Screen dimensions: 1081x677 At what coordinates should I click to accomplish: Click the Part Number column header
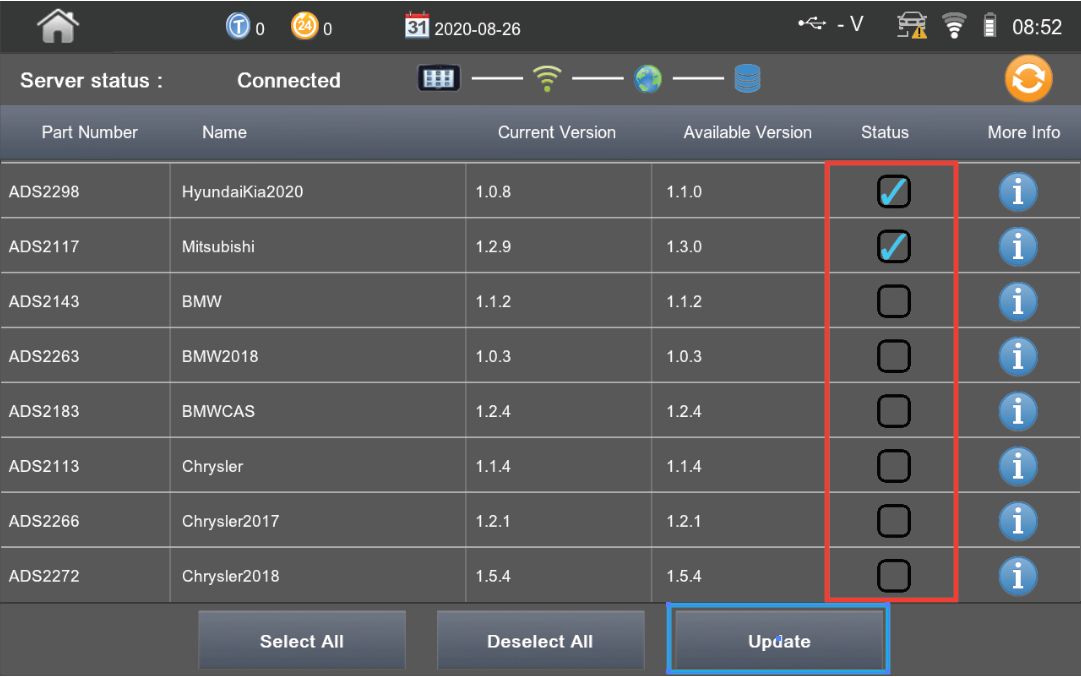pyautogui.click(x=89, y=133)
